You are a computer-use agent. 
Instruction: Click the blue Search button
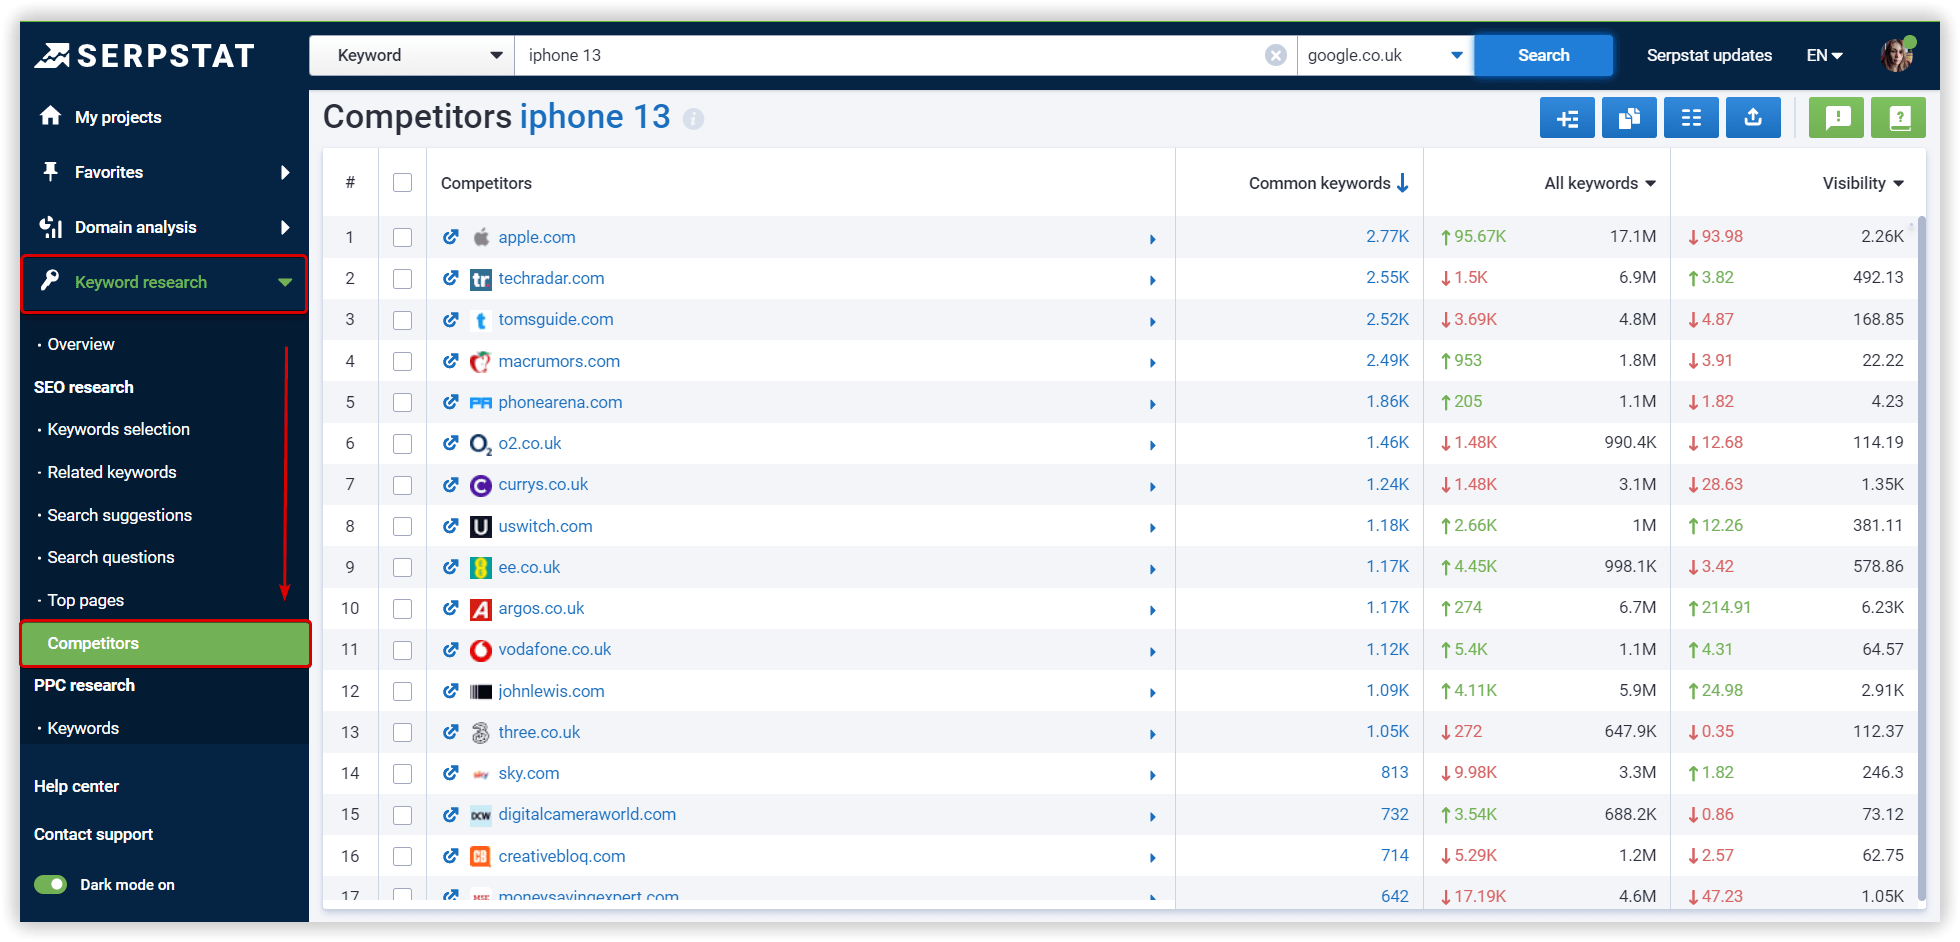pyautogui.click(x=1543, y=55)
